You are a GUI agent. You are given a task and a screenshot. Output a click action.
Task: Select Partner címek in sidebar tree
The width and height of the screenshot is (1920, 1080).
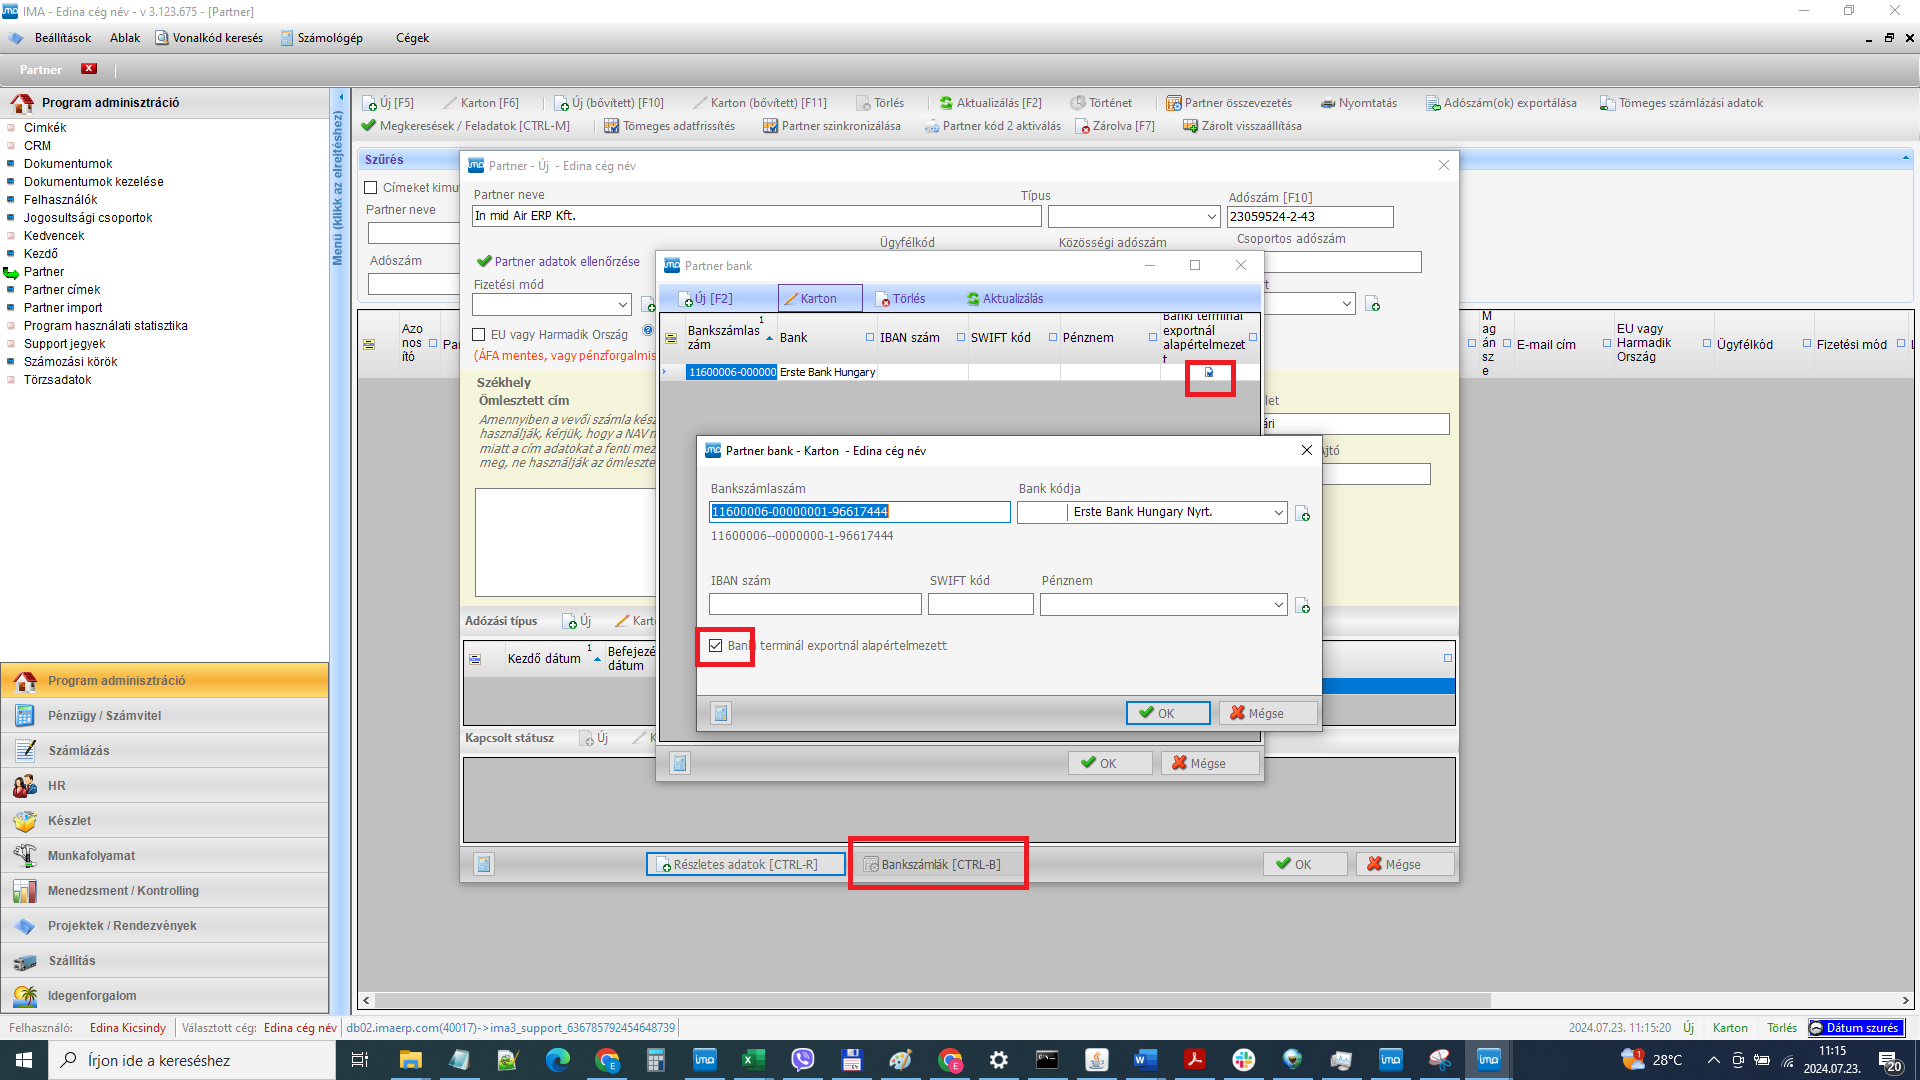click(62, 290)
